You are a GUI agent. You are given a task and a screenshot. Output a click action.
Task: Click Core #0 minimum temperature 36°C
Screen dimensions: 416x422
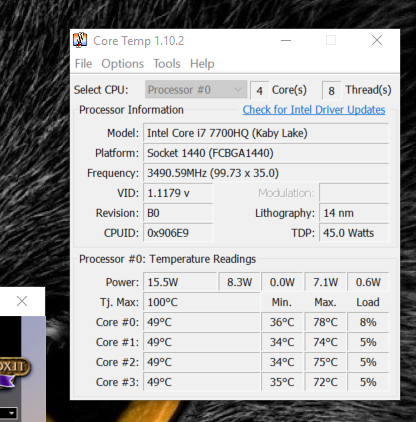click(x=282, y=322)
